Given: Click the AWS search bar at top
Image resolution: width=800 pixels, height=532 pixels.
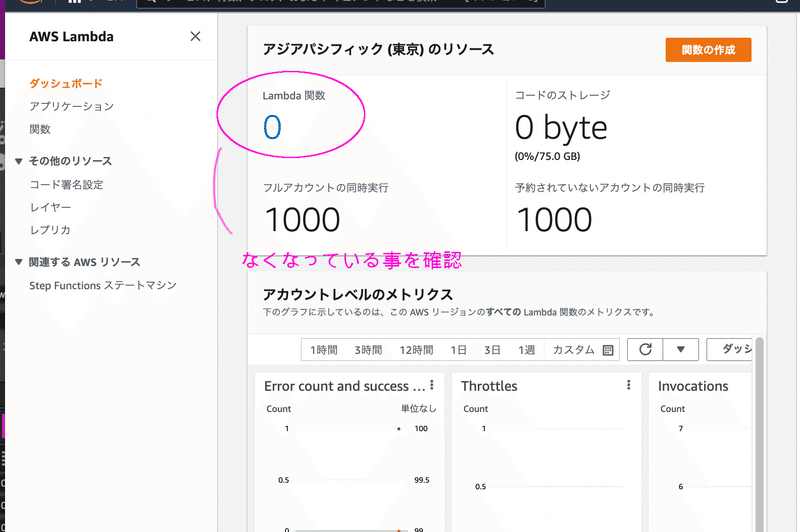Looking at the screenshot, I should pyautogui.click(x=341, y=3).
